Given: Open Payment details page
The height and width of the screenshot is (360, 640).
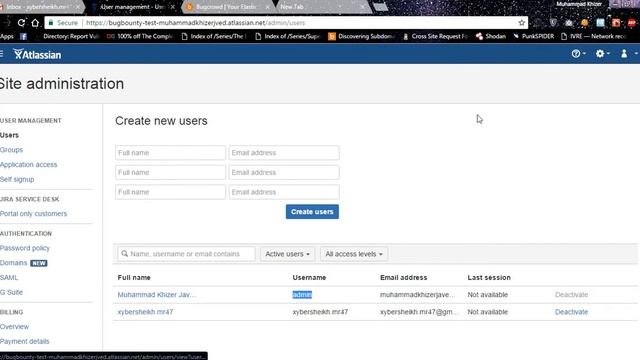Looking at the screenshot, I should 24,341.
